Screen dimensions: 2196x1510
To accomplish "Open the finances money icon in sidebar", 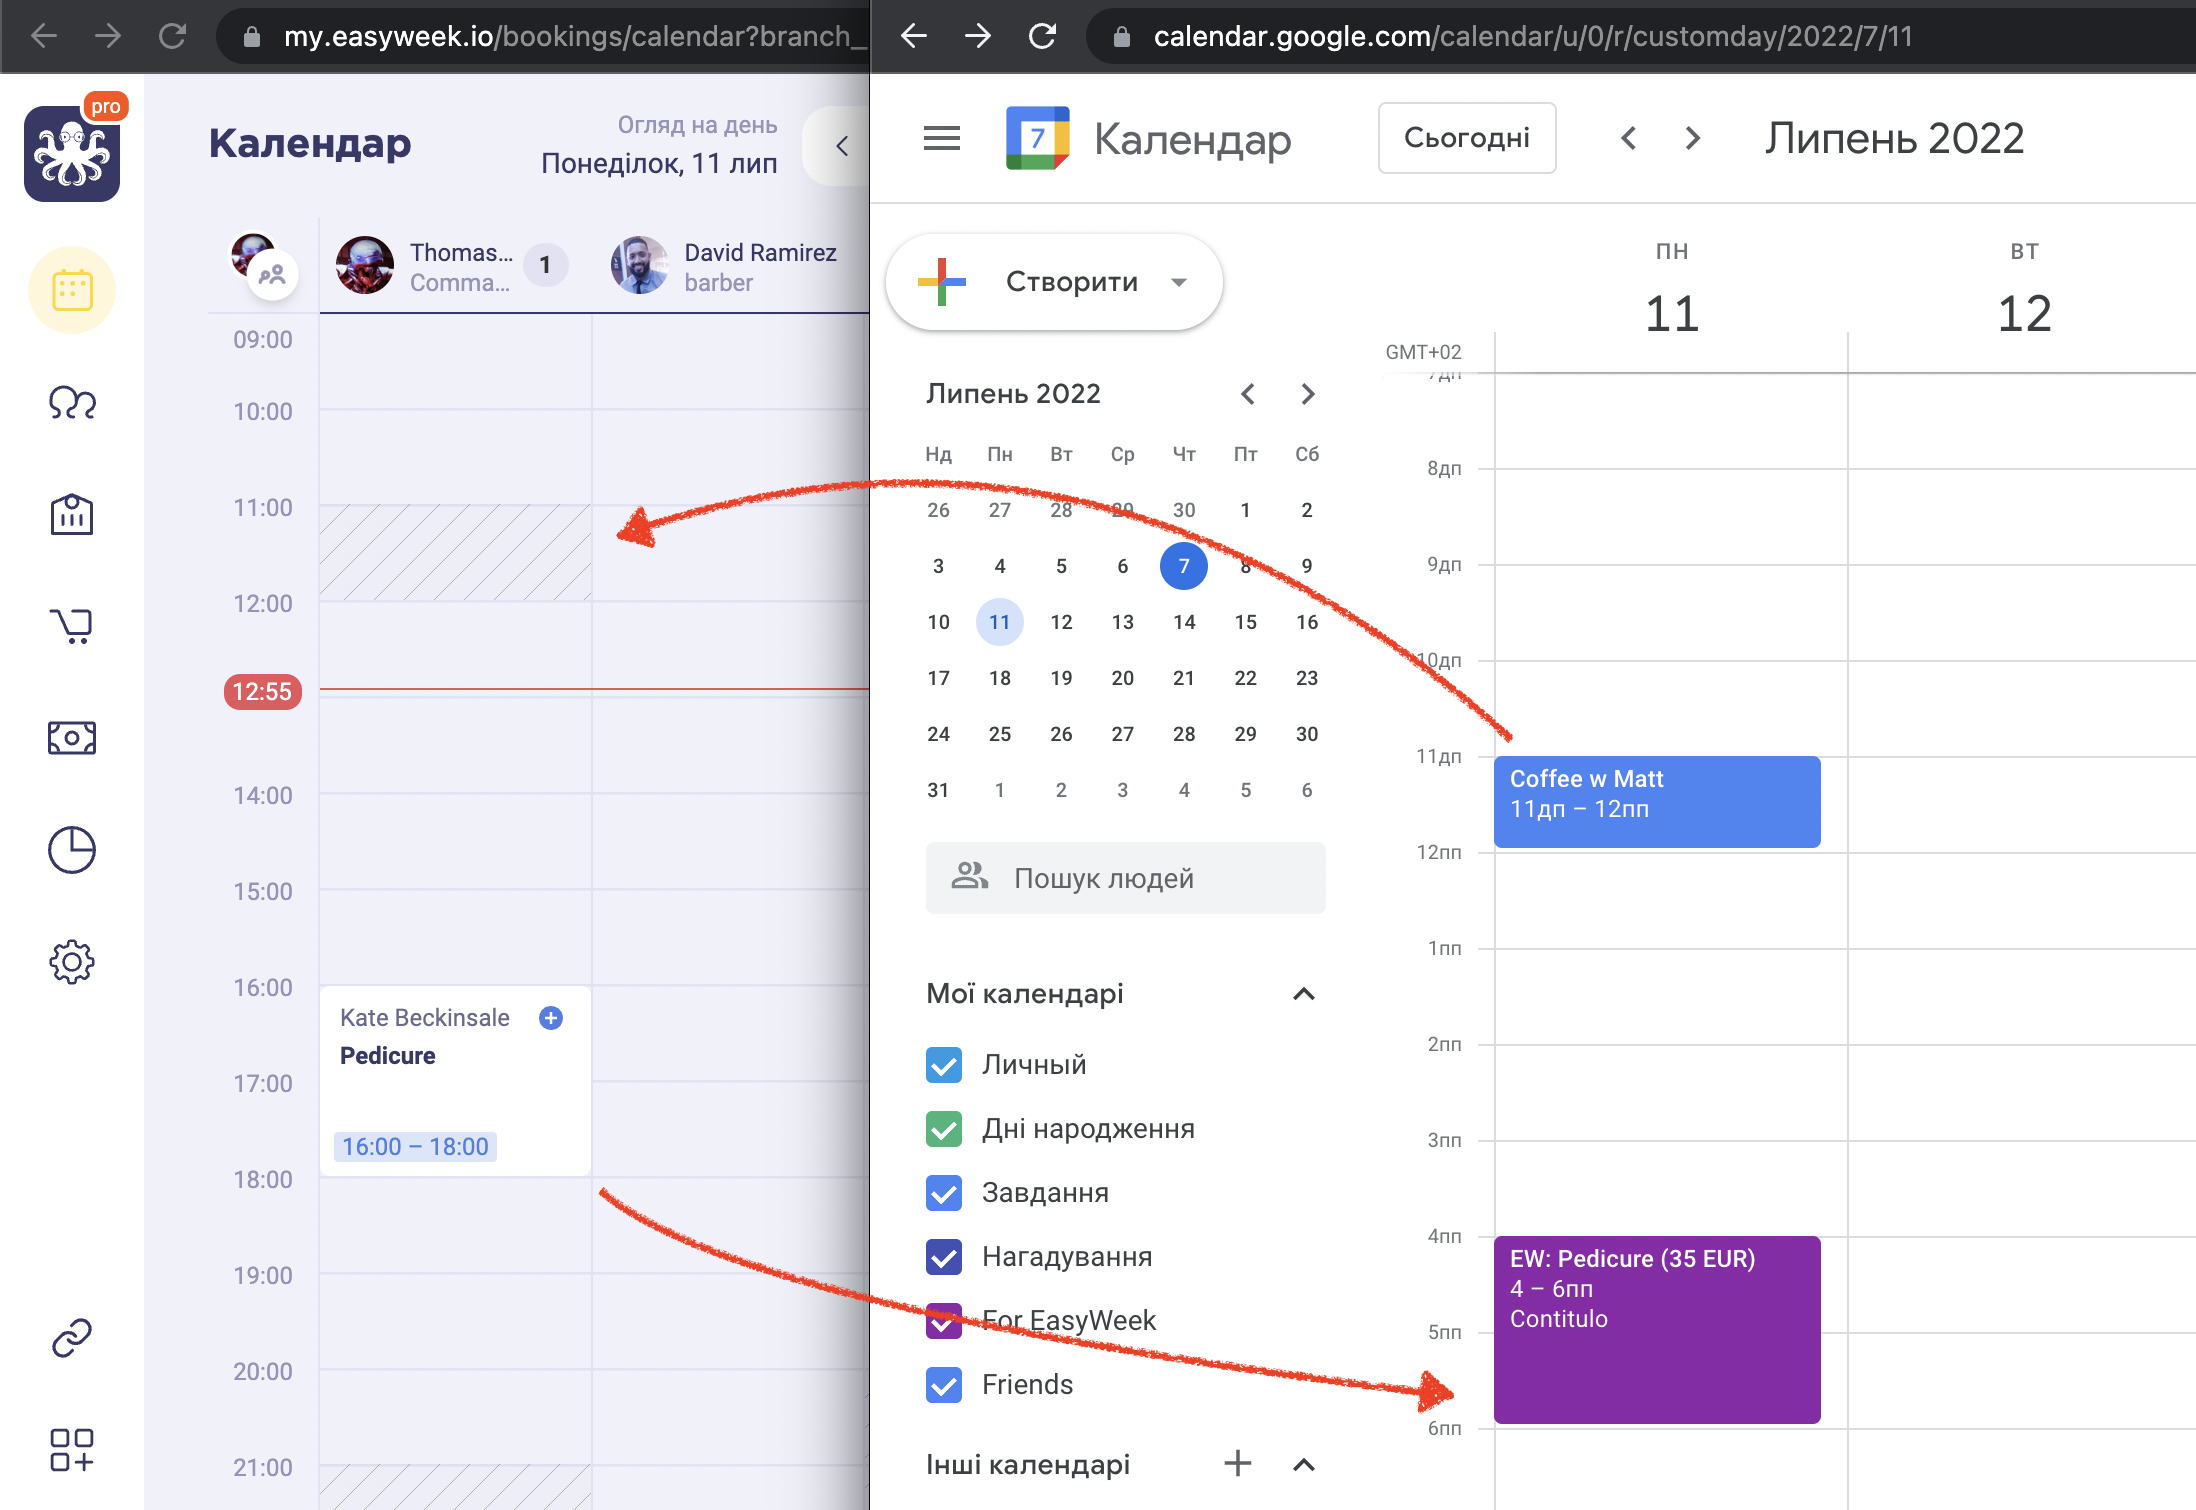I will [x=72, y=738].
